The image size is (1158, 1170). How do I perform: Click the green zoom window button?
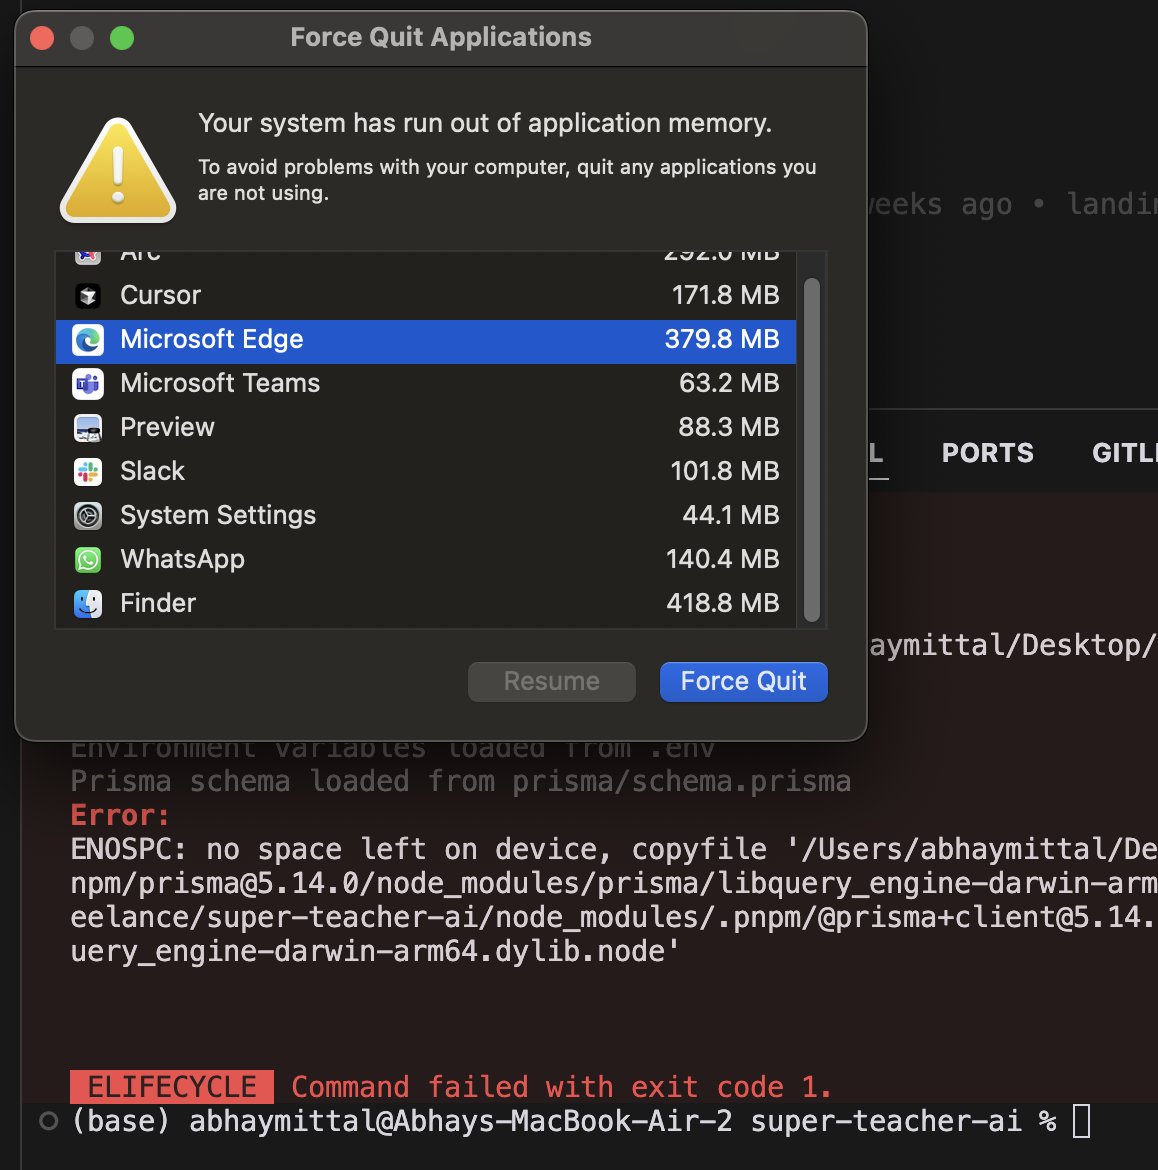tap(122, 37)
